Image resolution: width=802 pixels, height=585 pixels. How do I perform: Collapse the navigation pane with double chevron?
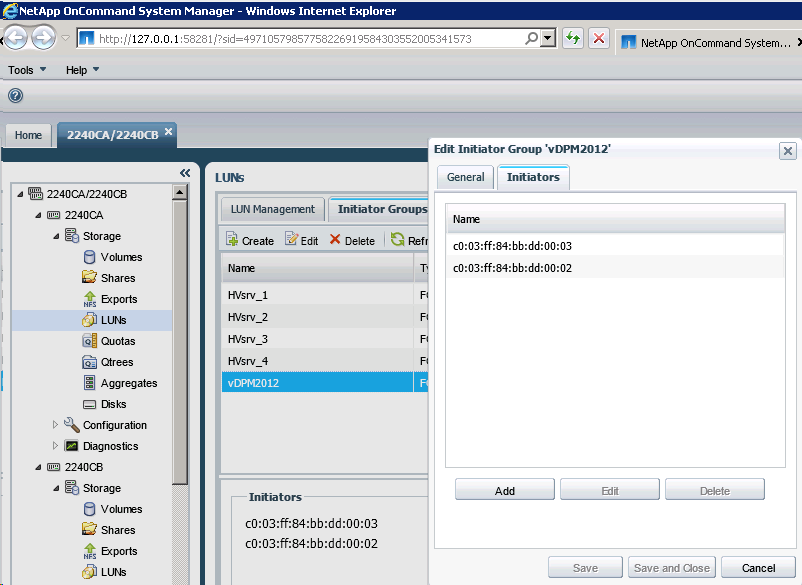[185, 173]
